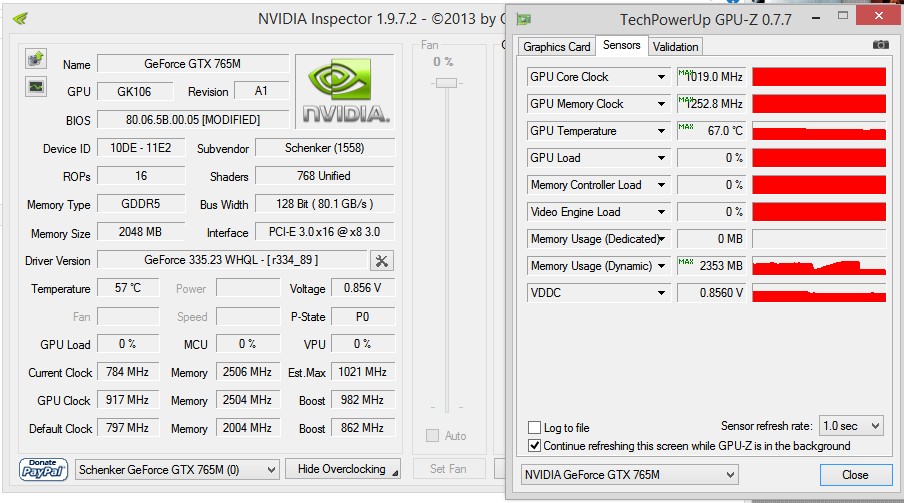This screenshot has height=503, width=904.
Task: Click the Subvendor field Schenker (1558)
Action: click(x=325, y=148)
